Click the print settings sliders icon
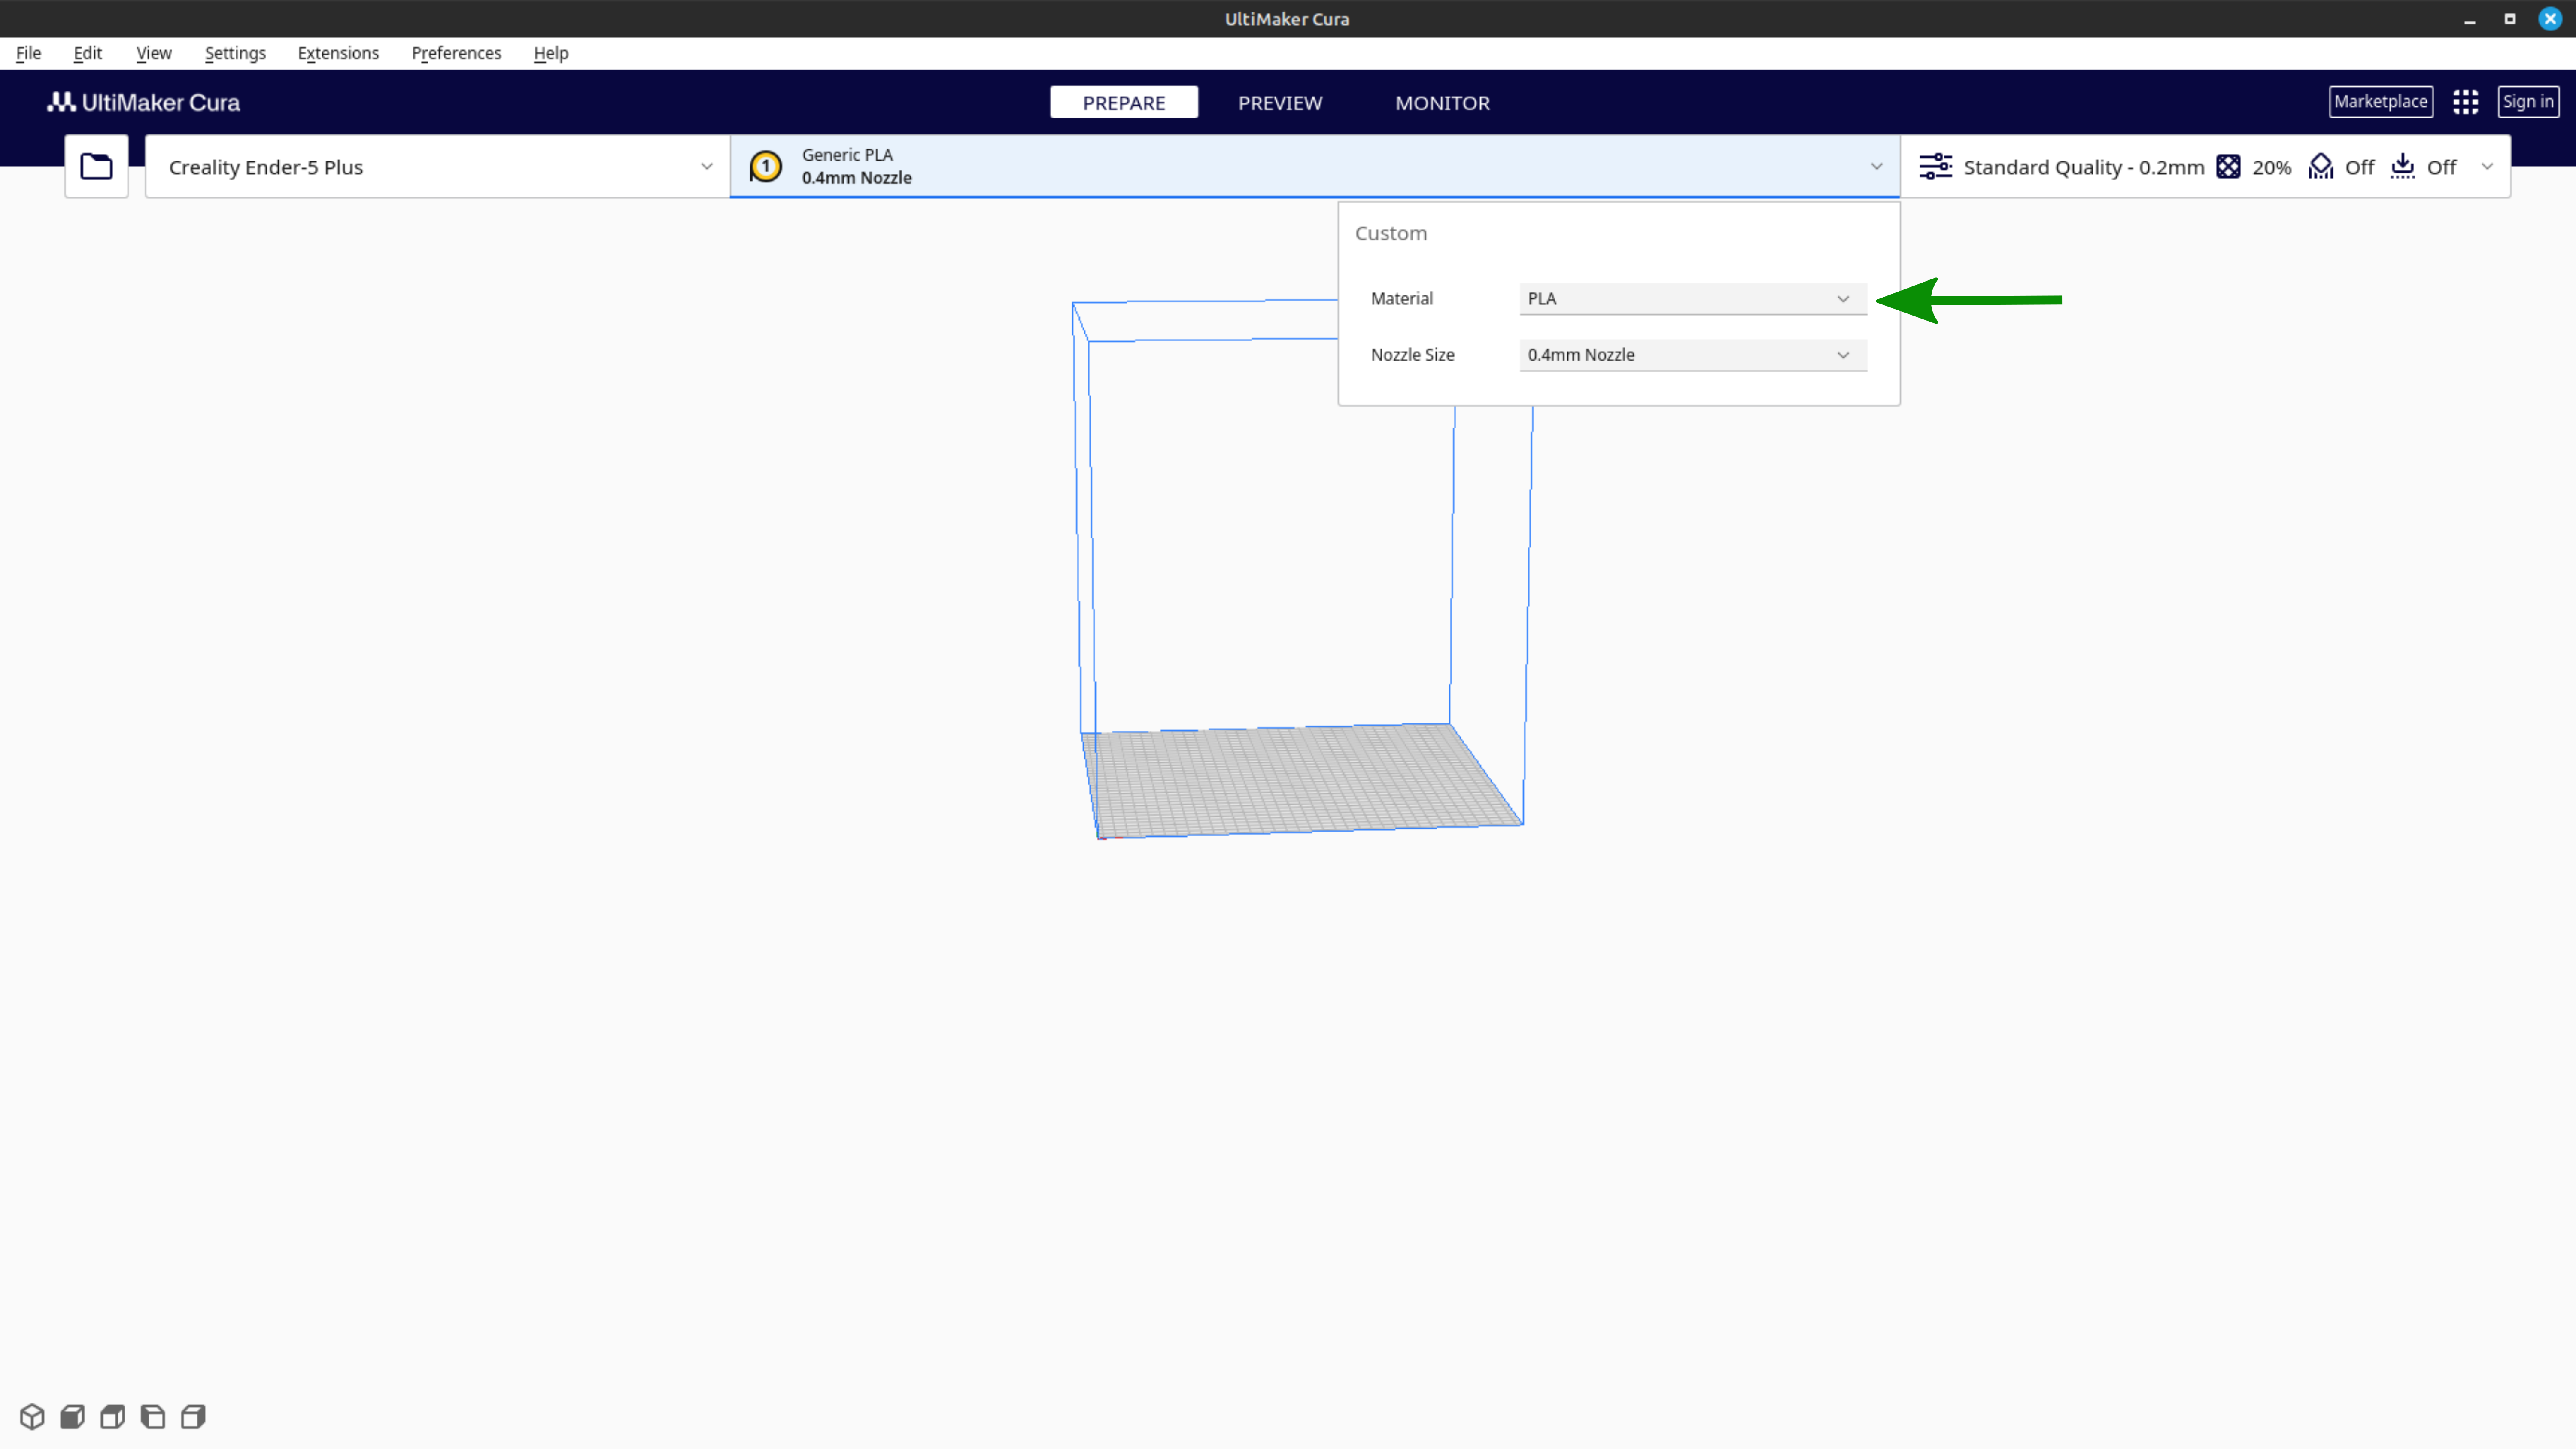 (x=1935, y=166)
